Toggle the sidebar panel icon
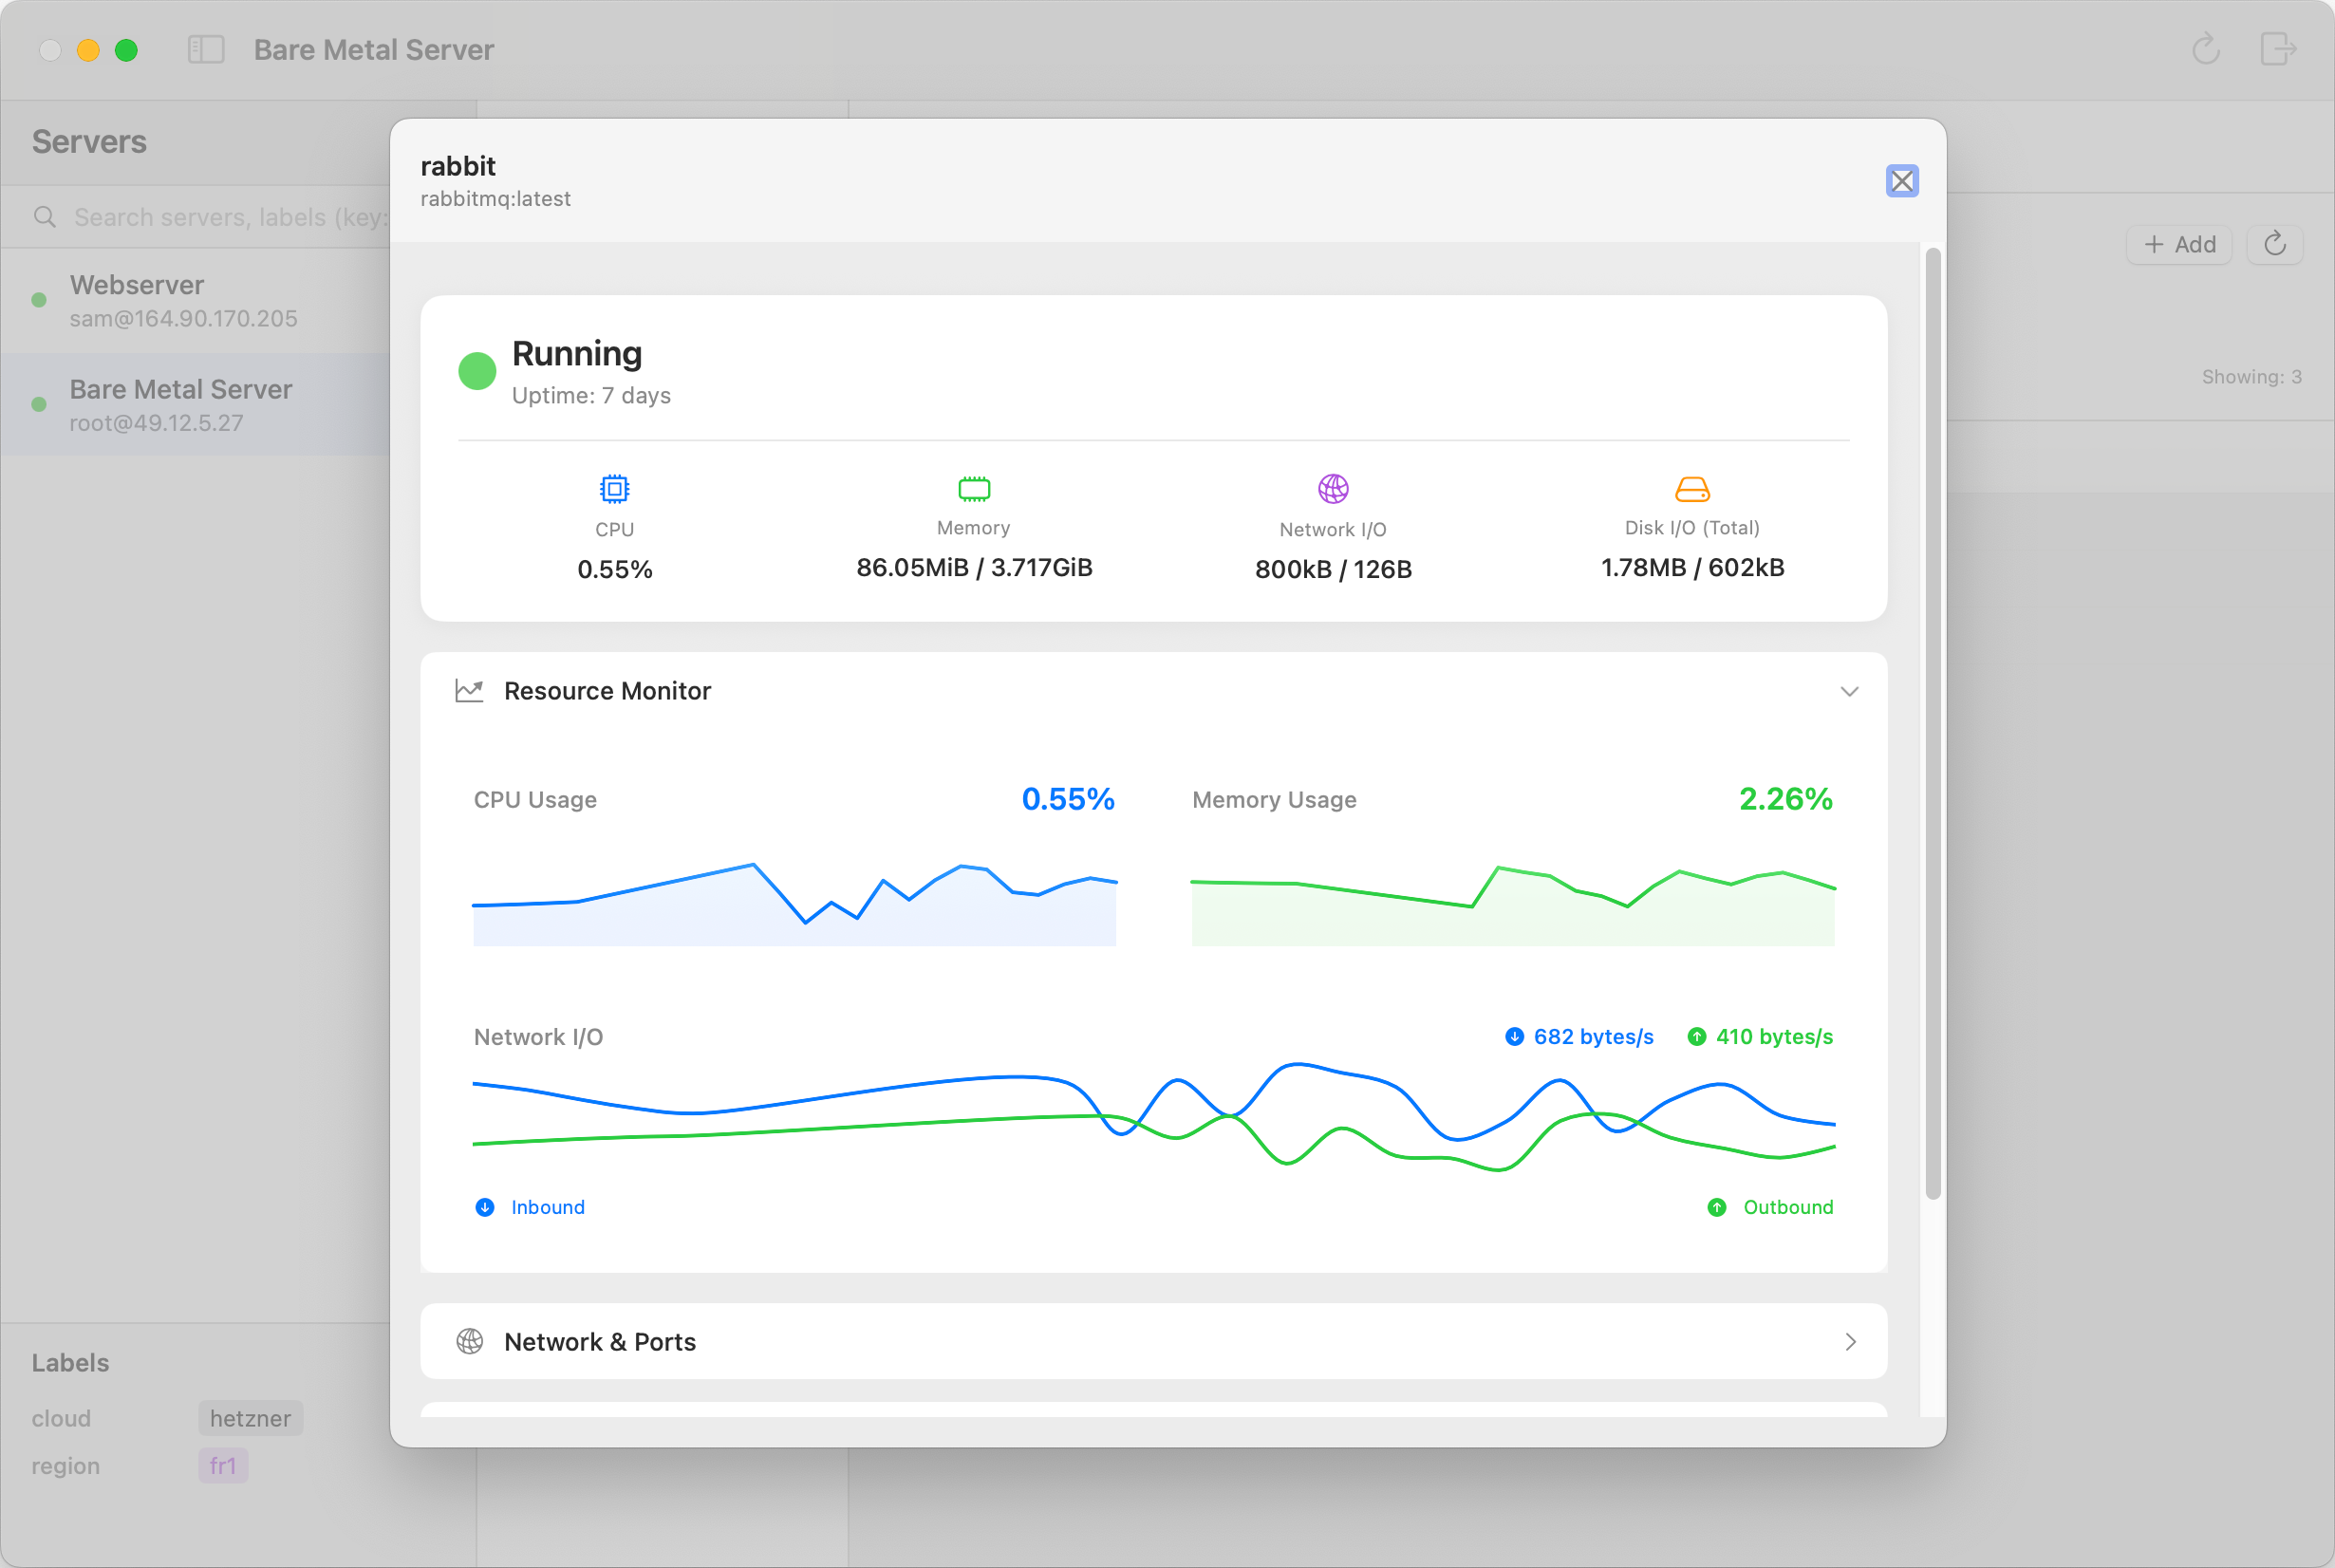This screenshot has width=2335, height=1568. [x=206, y=49]
